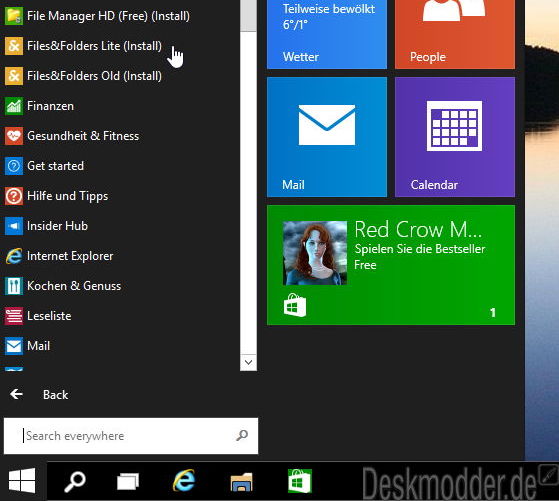
Task: Open the People tile
Action: pos(455,34)
